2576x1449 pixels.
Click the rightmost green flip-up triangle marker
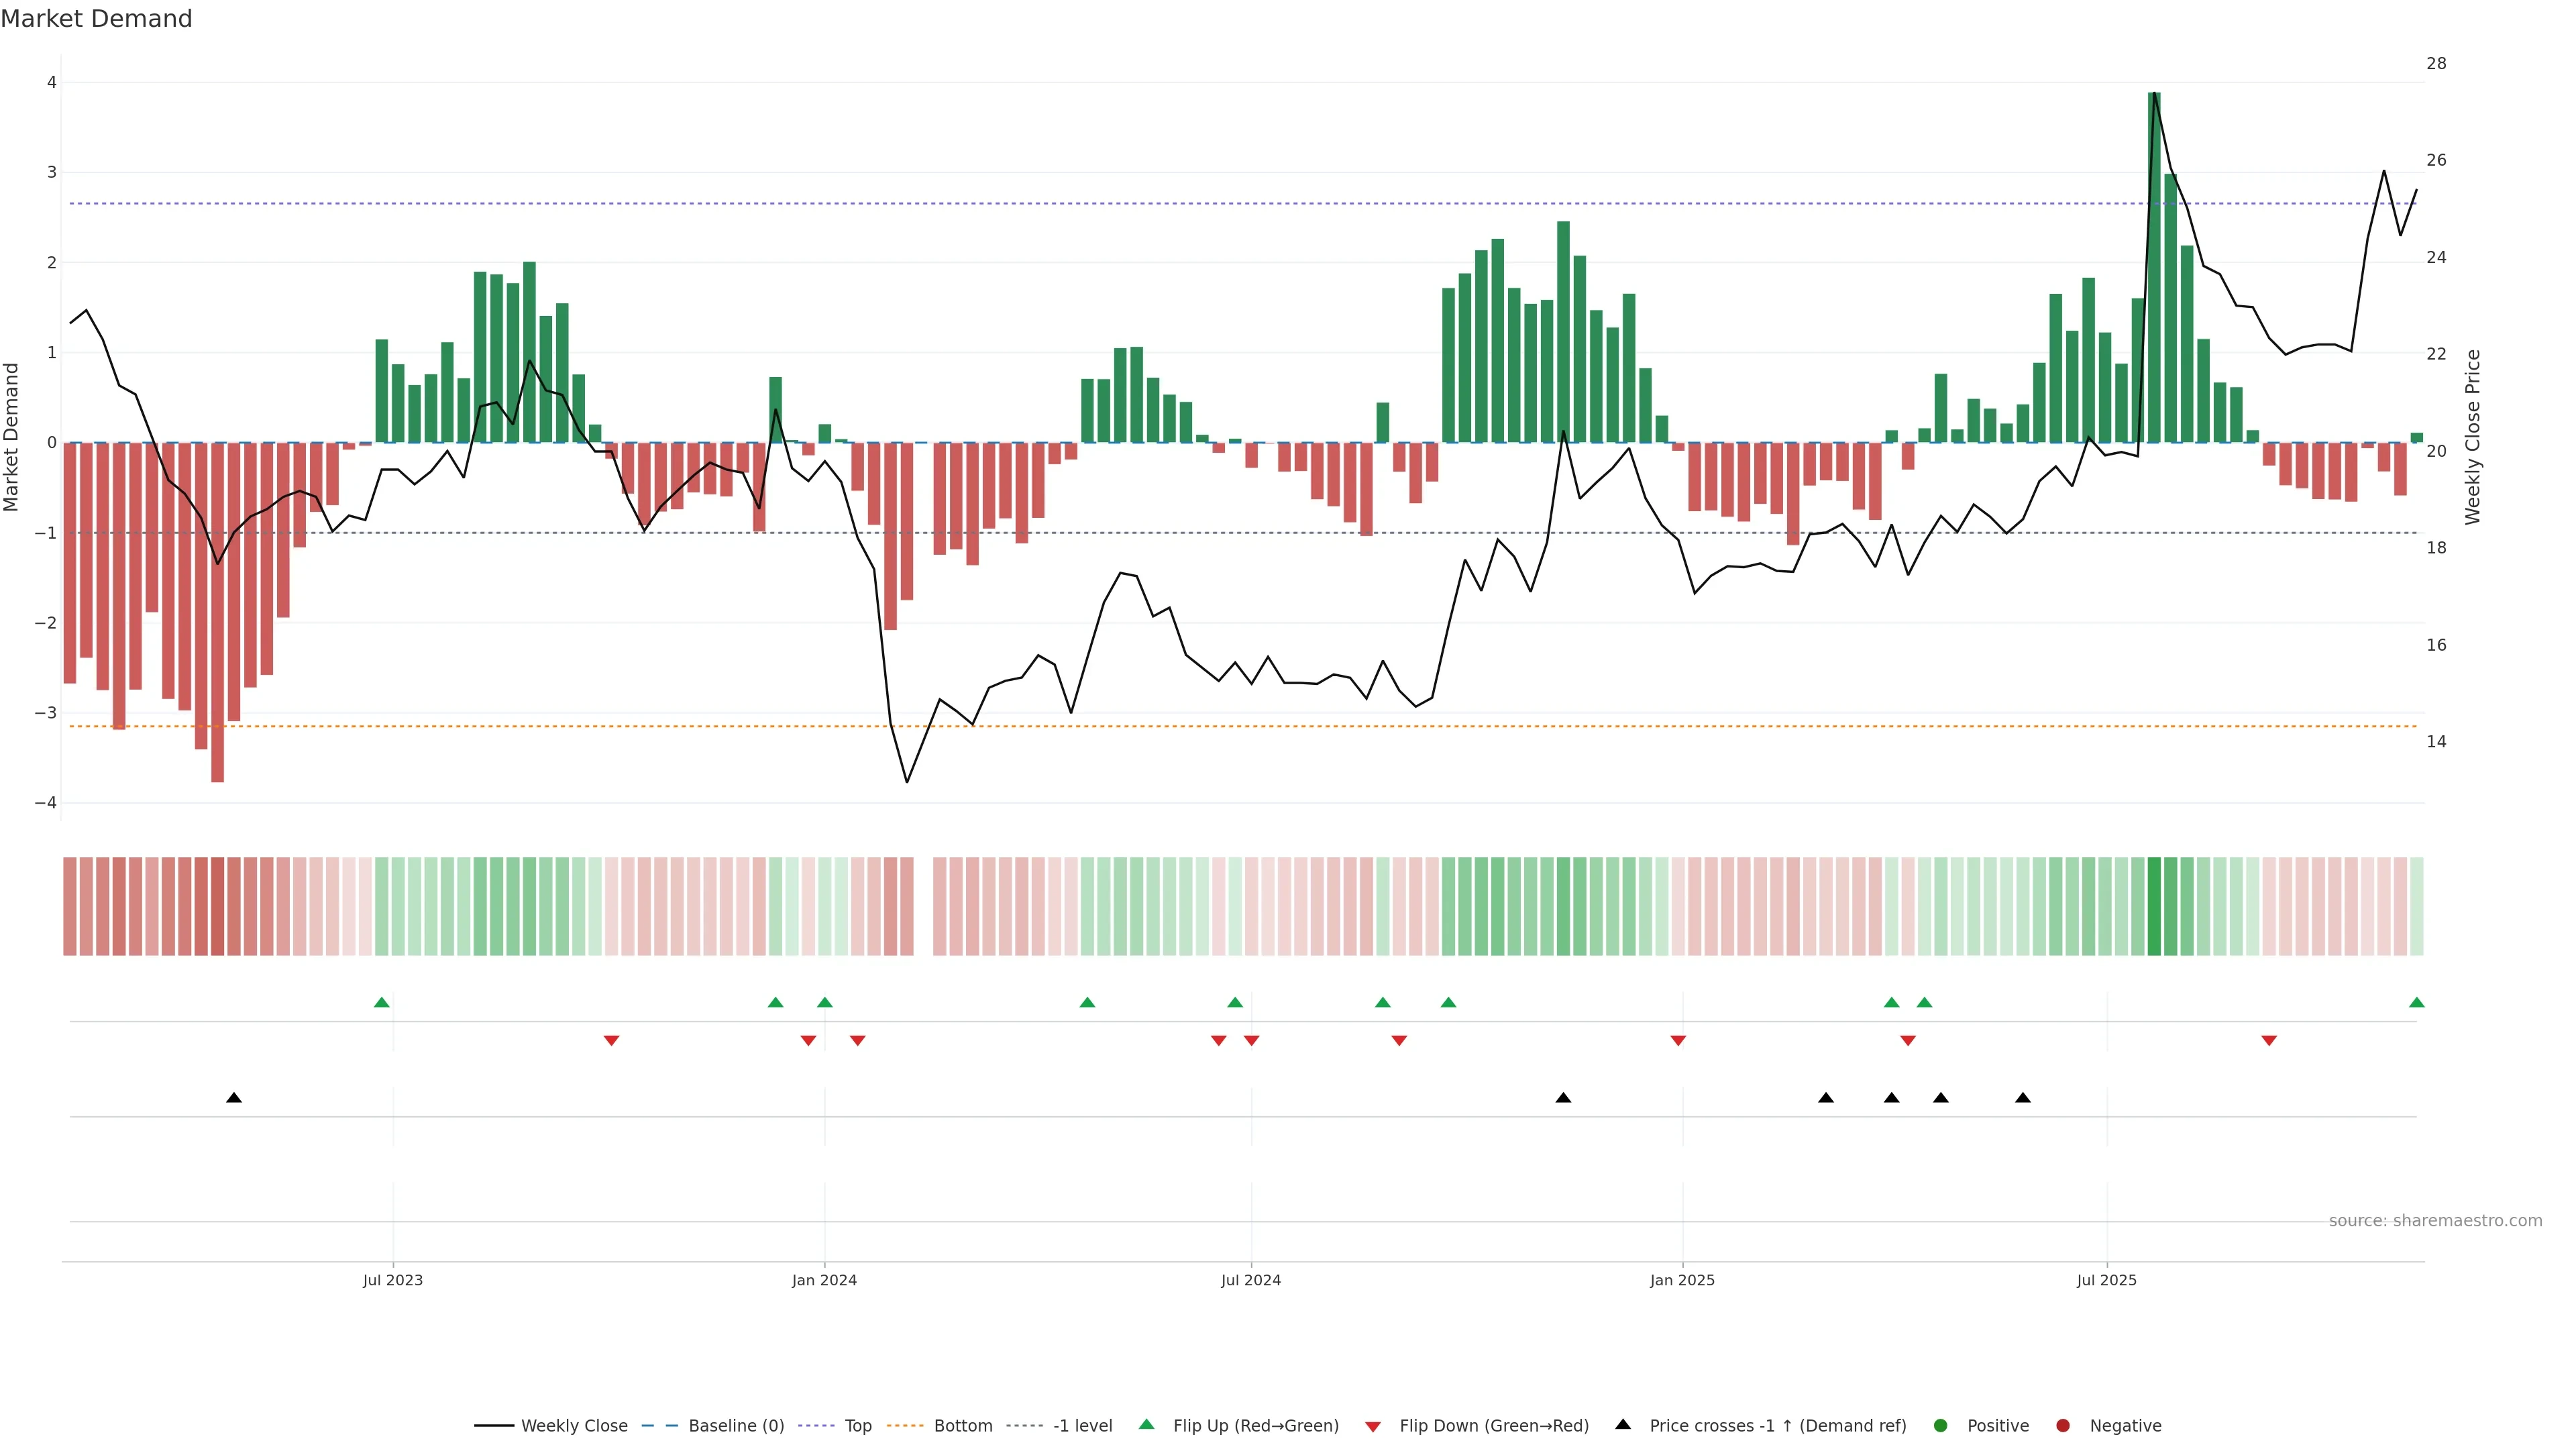pyautogui.click(x=2417, y=1002)
